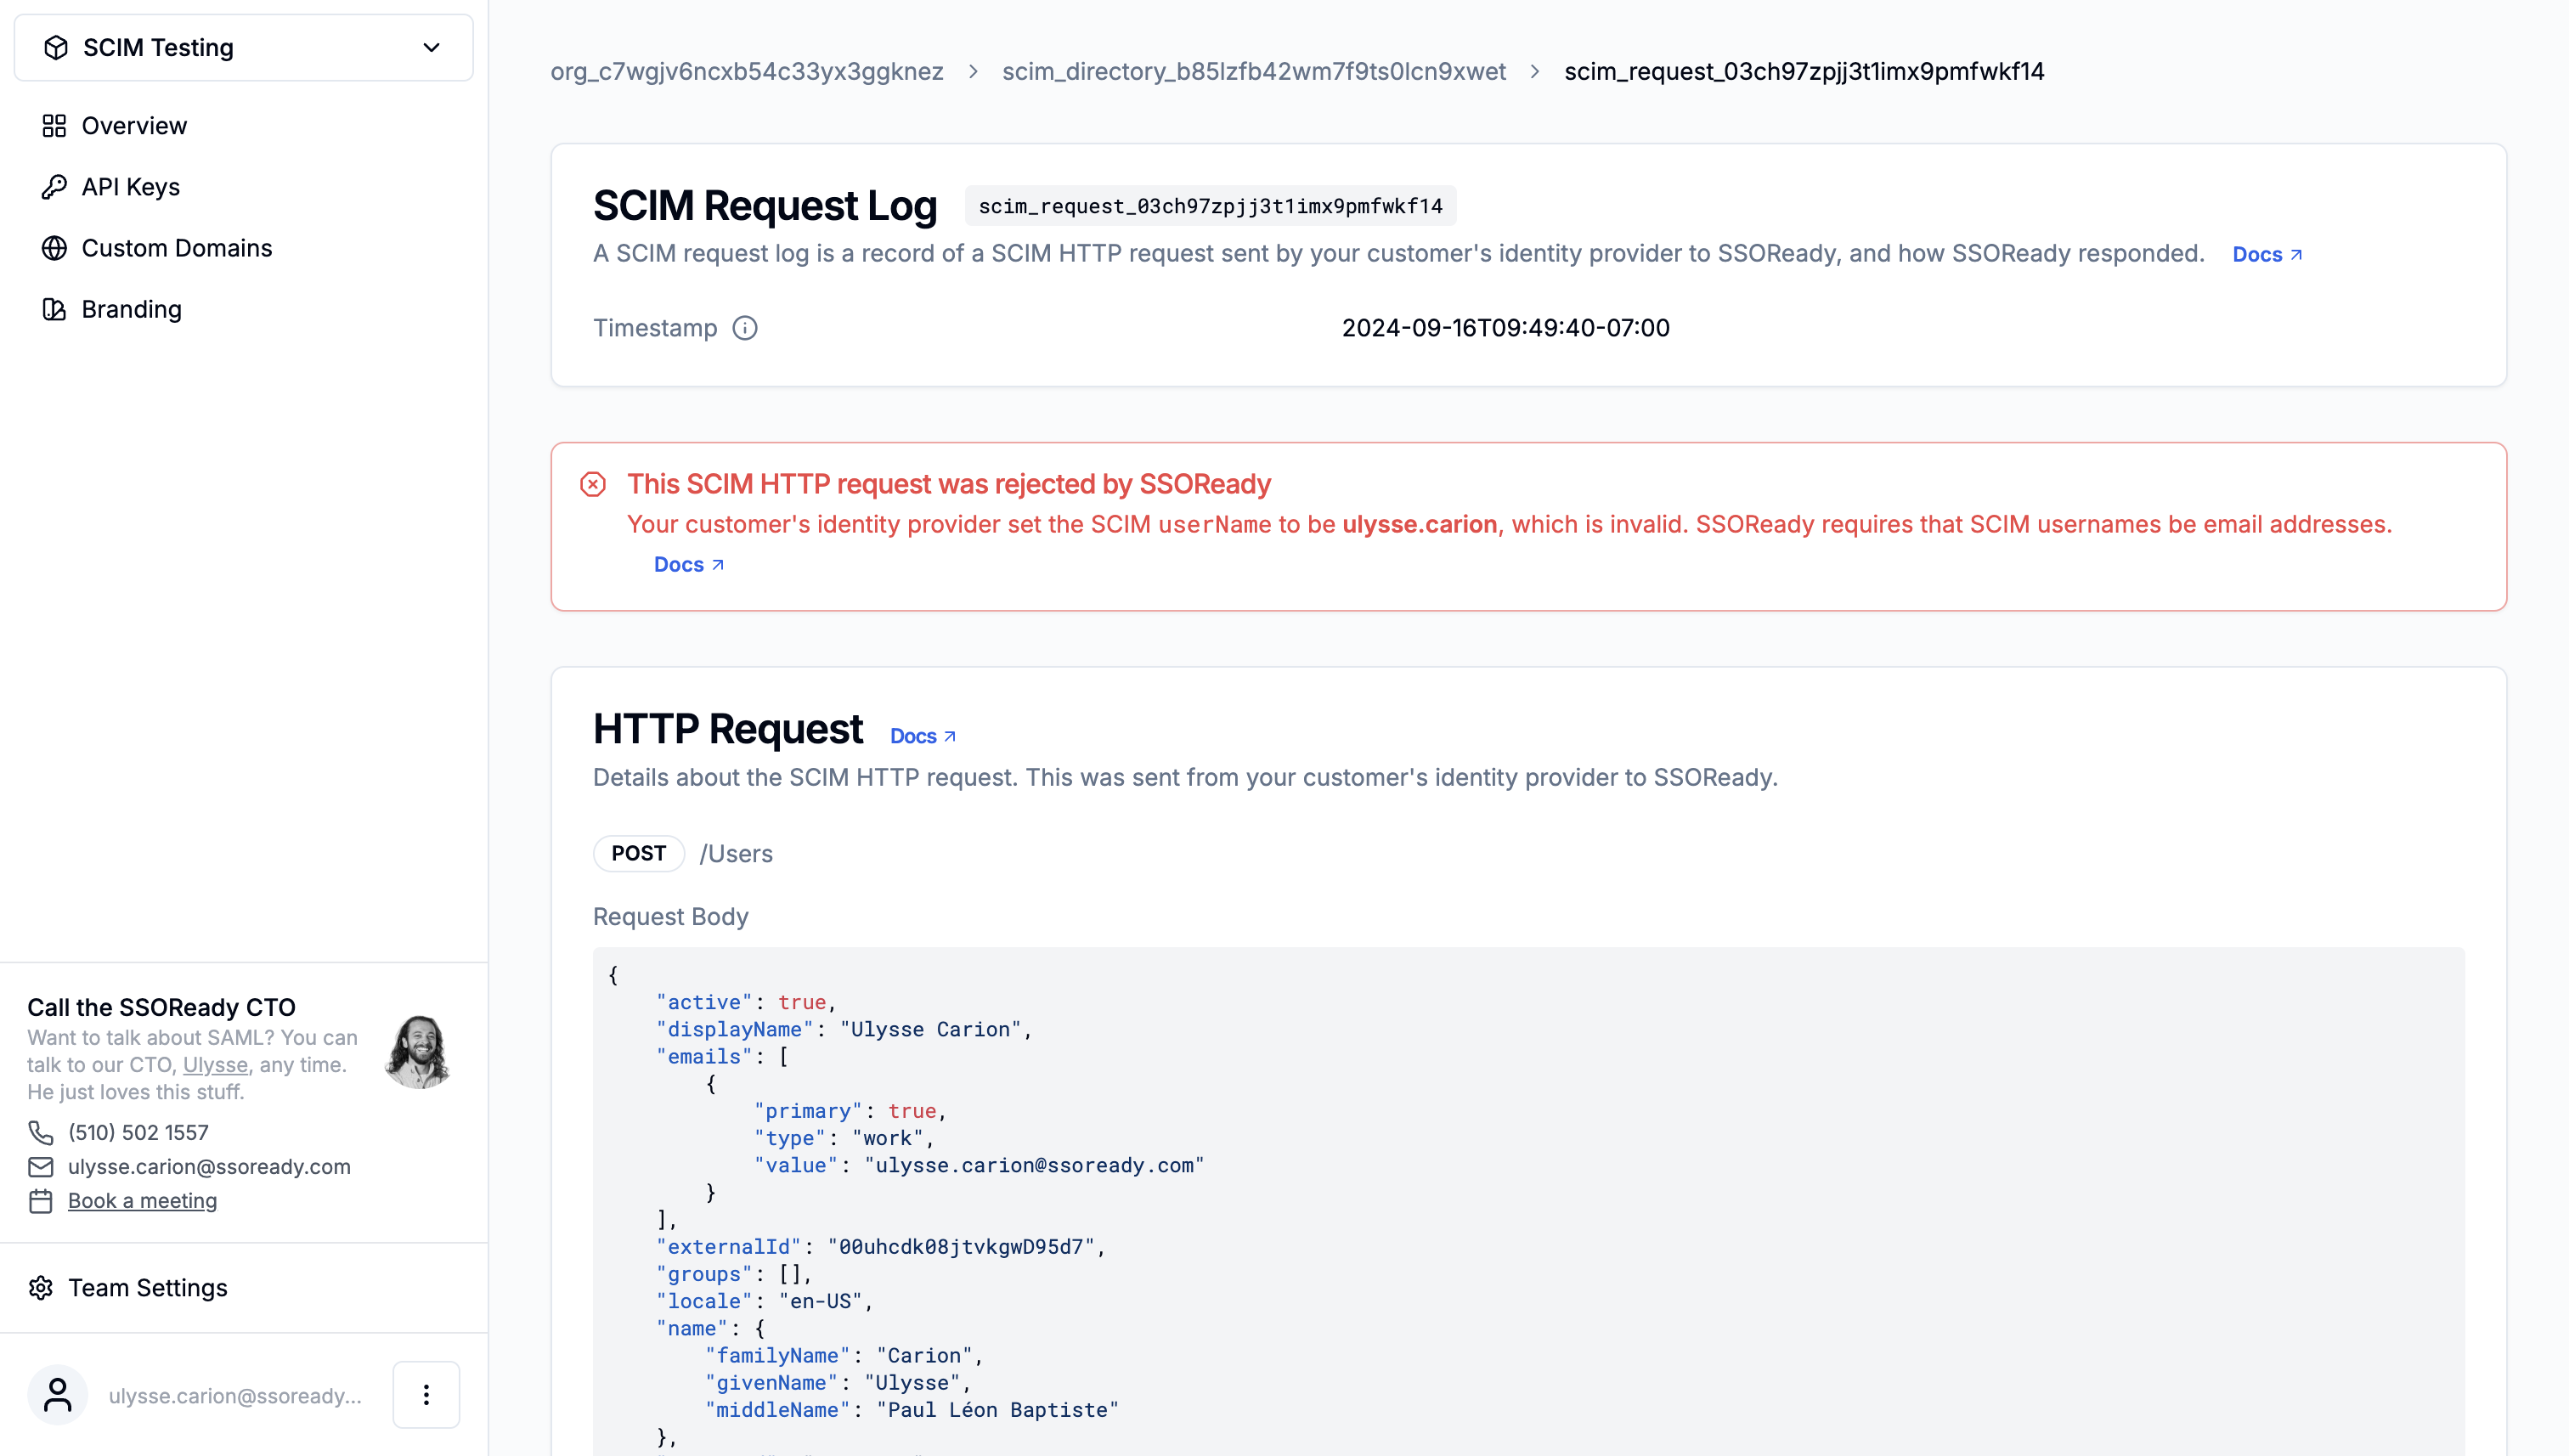Select the API Keys key icon

[55, 186]
